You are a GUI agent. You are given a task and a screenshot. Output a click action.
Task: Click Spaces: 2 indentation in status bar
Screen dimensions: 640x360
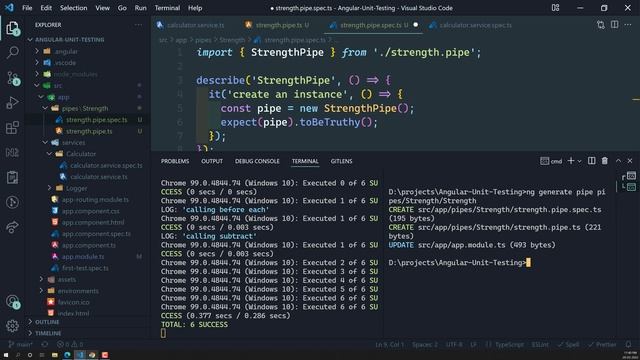pyautogui.click(x=424, y=344)
